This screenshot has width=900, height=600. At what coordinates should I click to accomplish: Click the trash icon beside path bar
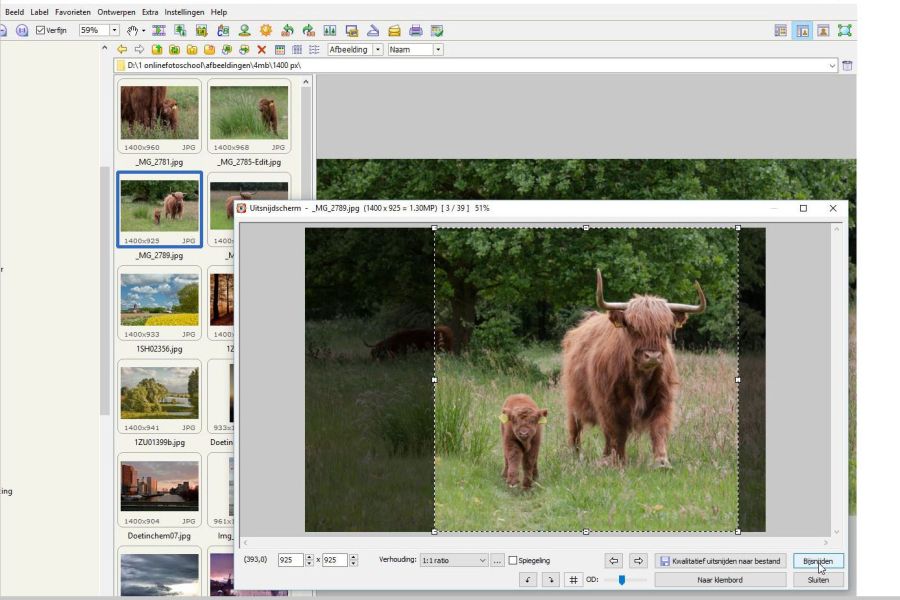click(x=847, y=66)
